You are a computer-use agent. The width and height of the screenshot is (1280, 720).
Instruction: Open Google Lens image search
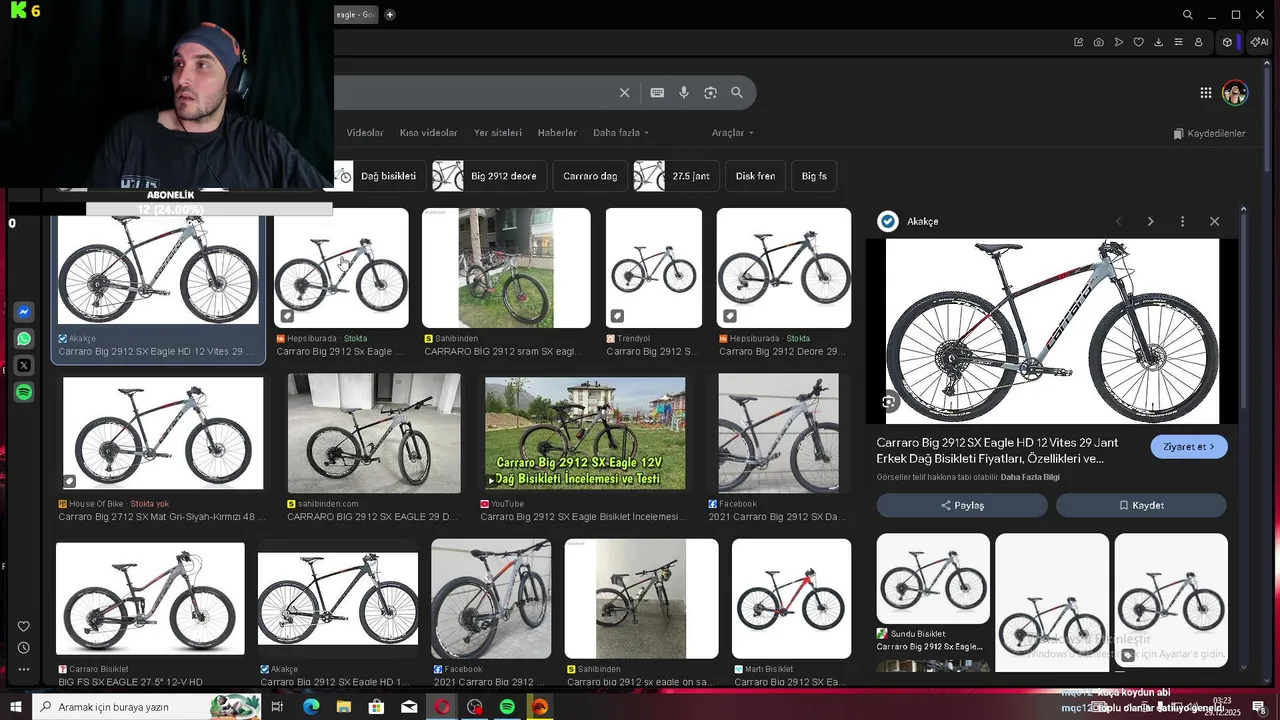(x=710, y=92)
